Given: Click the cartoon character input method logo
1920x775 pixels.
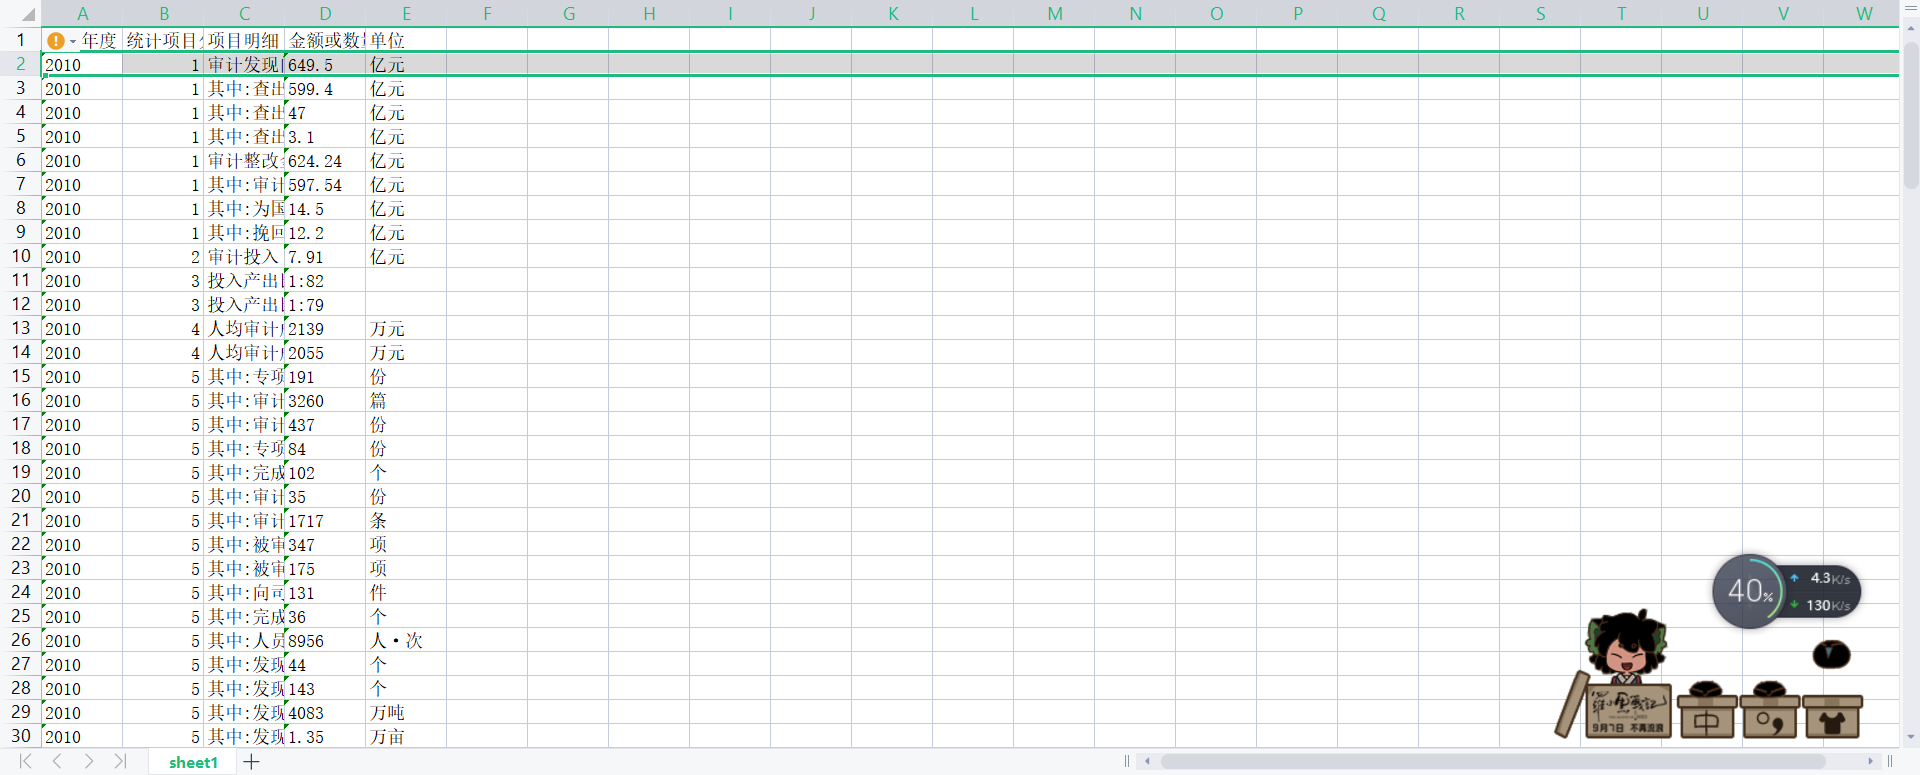Looking at the screenshot, I should pos(1626,675).
